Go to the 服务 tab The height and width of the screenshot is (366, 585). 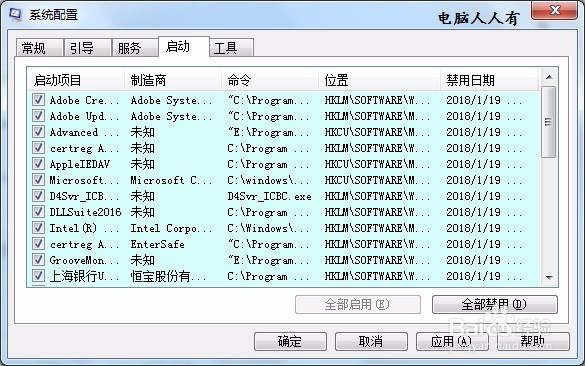coord(135,48)
